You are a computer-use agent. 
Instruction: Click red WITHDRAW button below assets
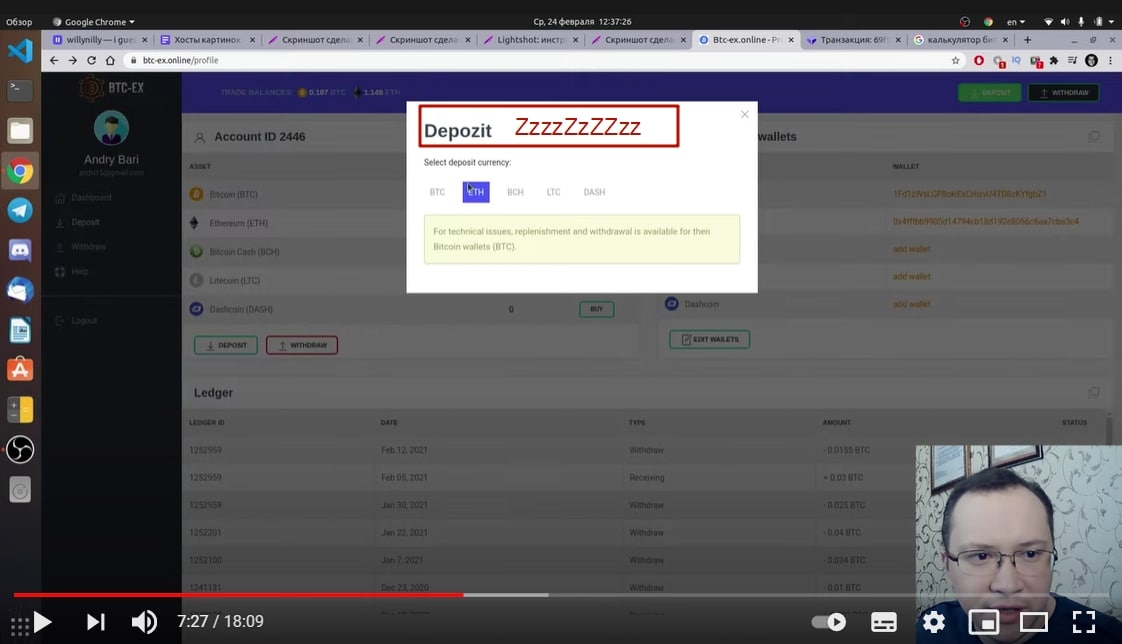click(x=302, y=345)
